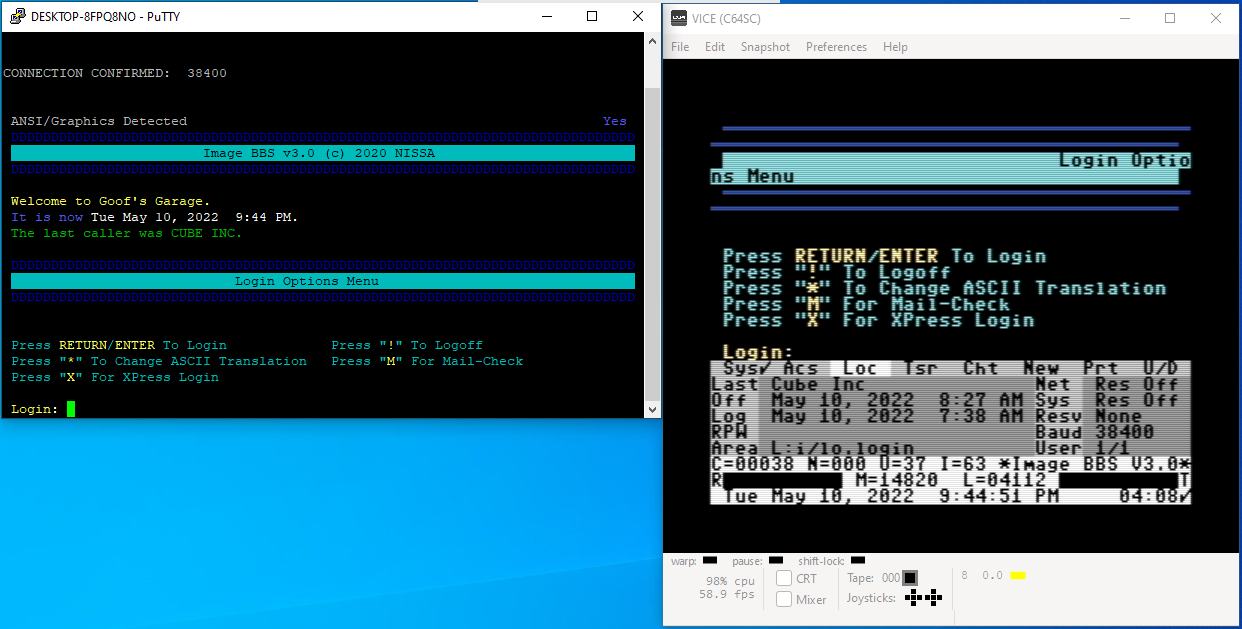Toggle the pause indicator in VICE
The image size is (1242, 629).
776,560
